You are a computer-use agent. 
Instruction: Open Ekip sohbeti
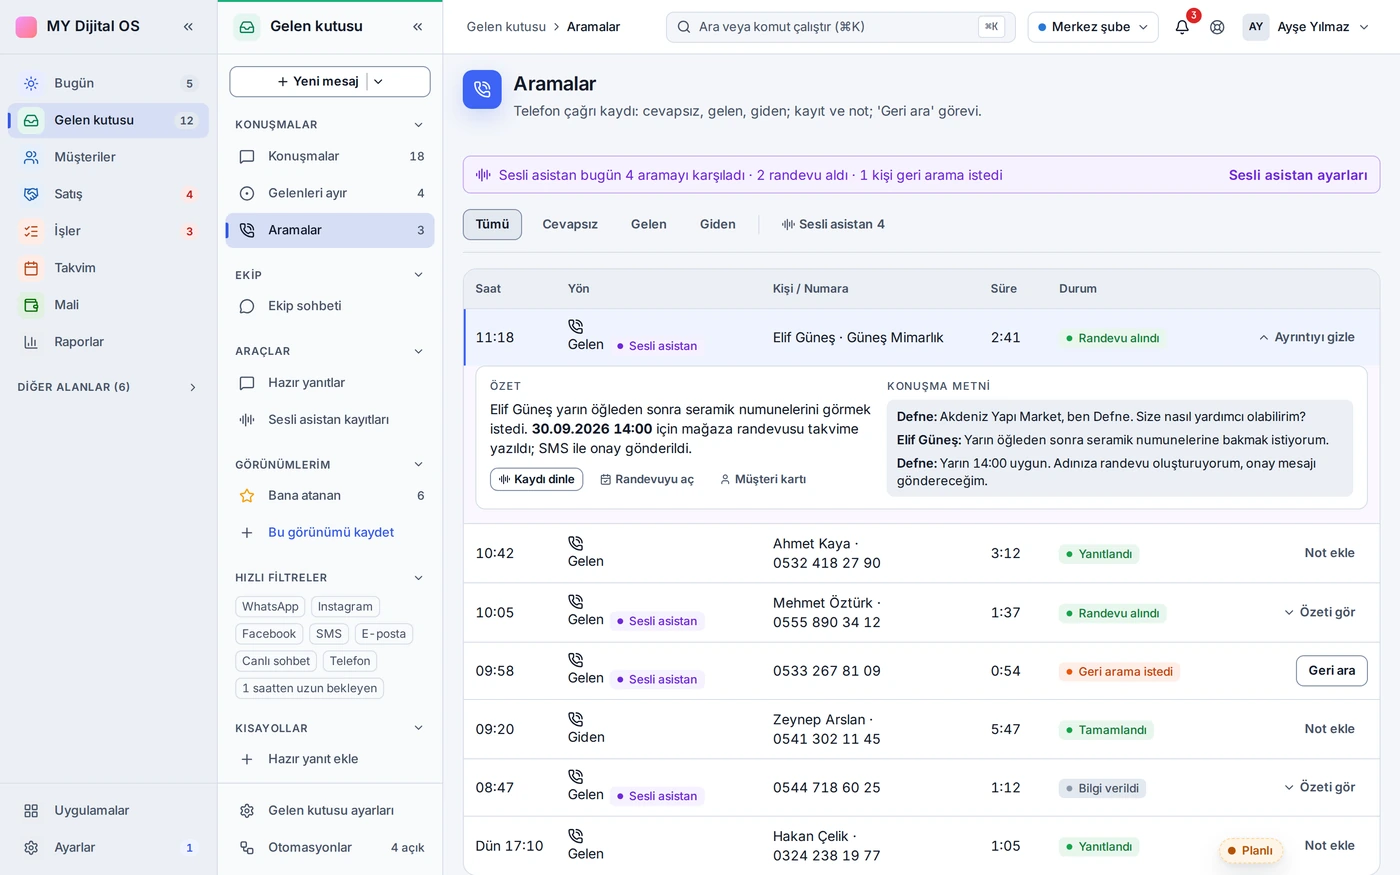pyautogui.click(x=330, y=306)
